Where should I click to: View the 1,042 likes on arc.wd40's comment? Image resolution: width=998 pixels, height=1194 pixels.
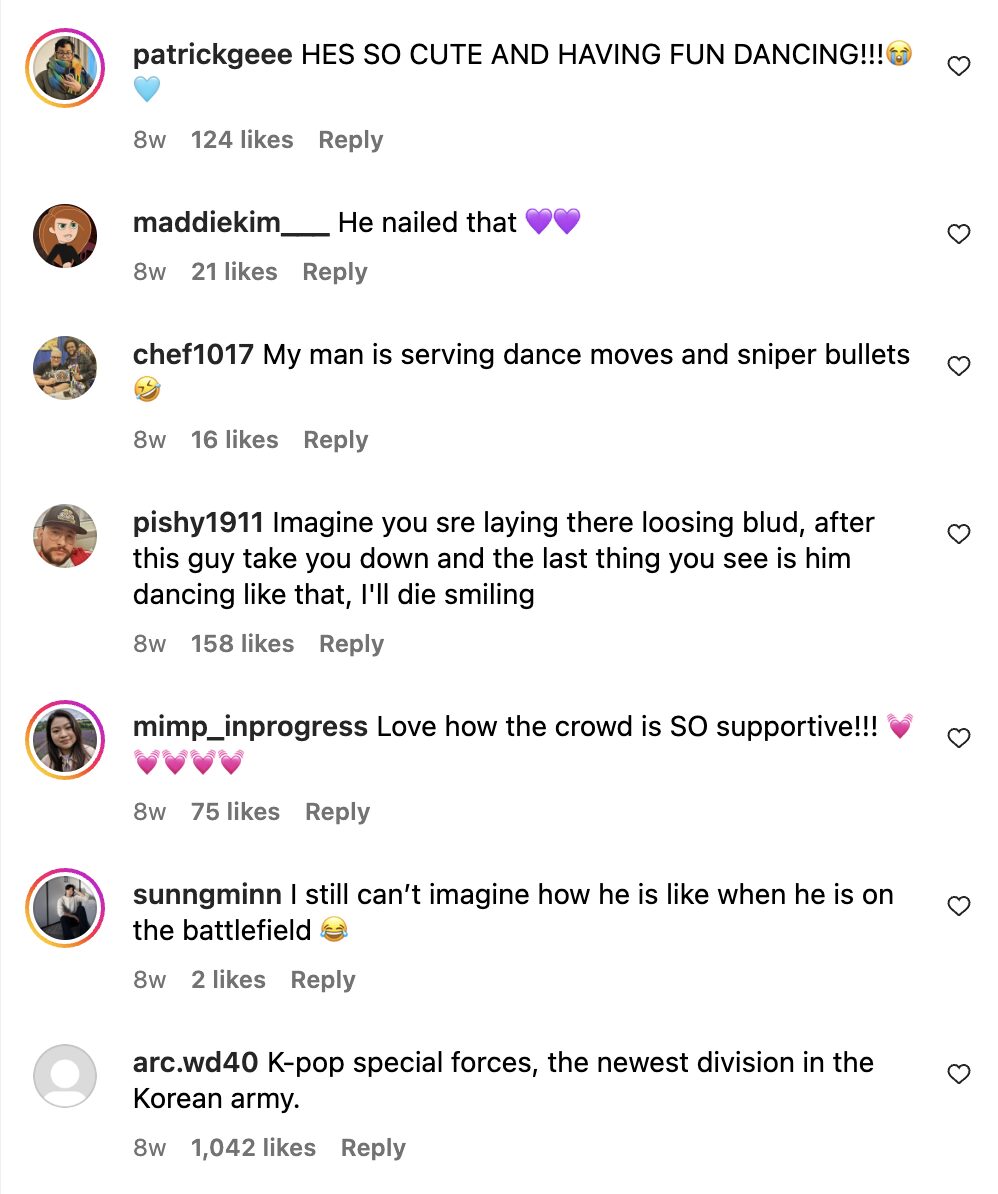pos(253,1148)
